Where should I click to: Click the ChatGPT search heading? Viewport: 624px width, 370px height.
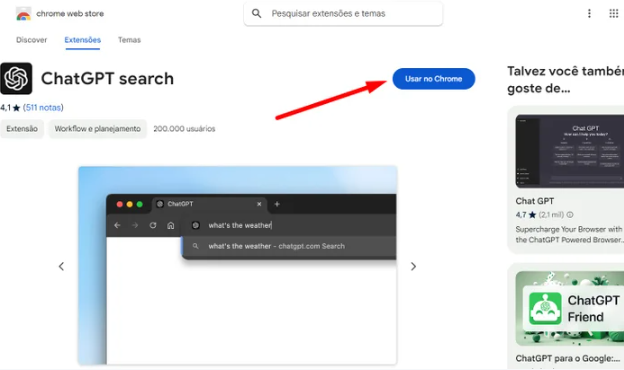[x=107, y=78]
